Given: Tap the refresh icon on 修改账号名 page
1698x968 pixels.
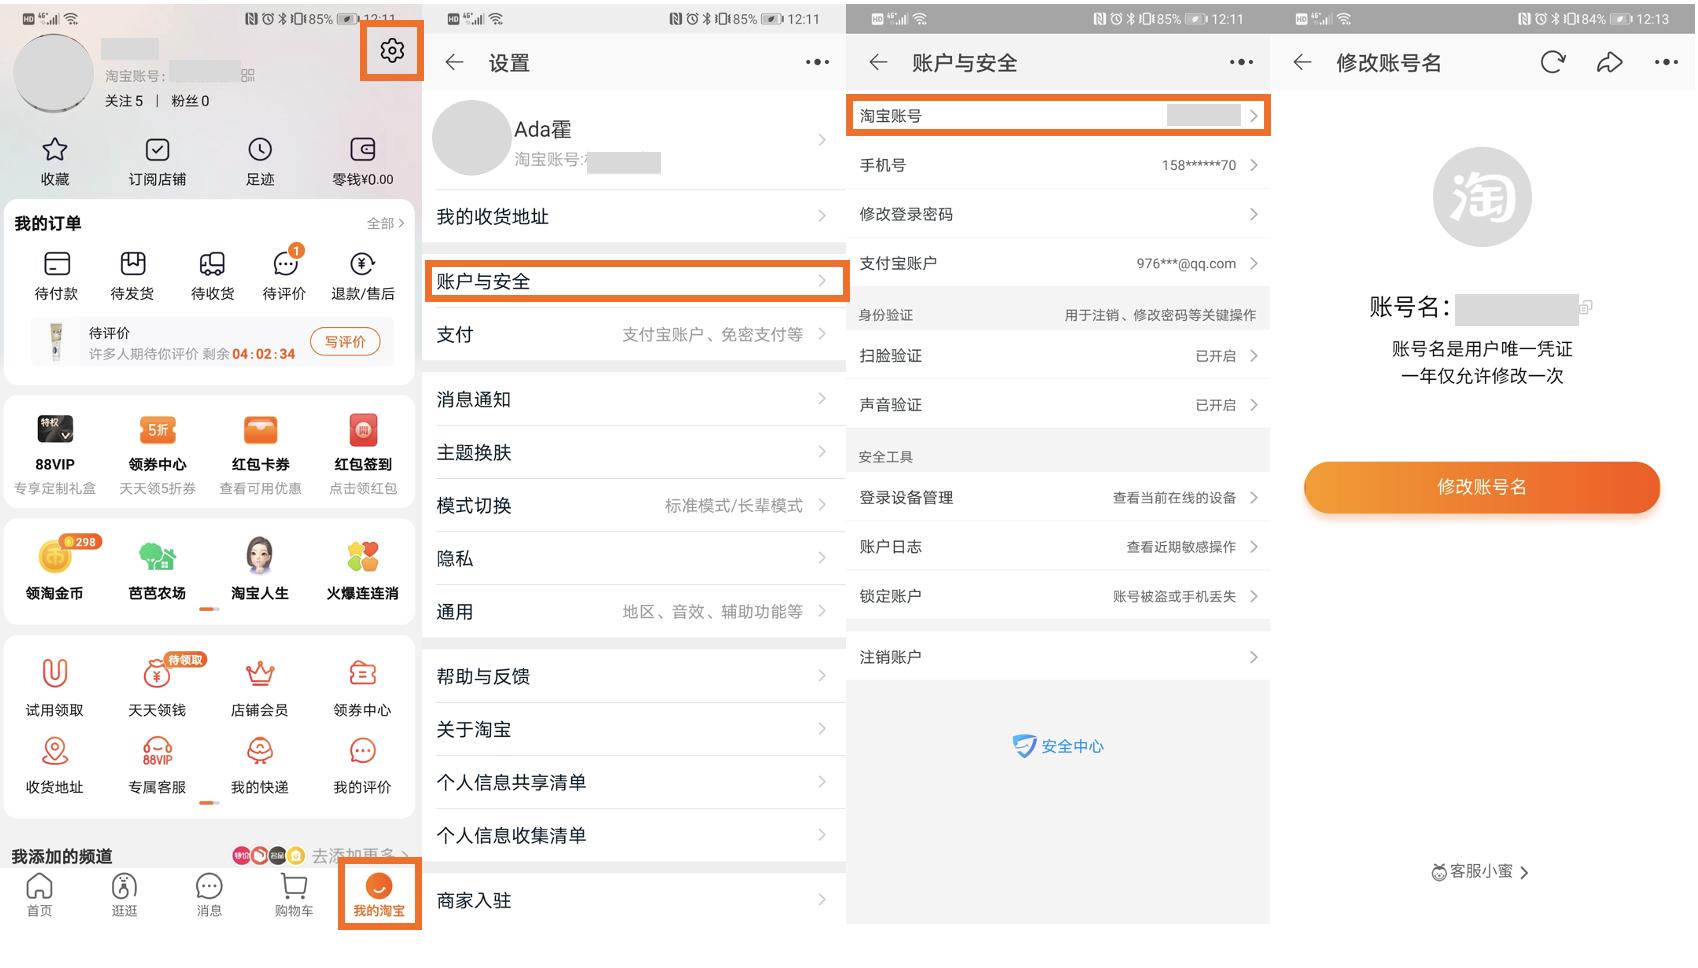Looking at the screenshot, I should (x=1553, y=62).
